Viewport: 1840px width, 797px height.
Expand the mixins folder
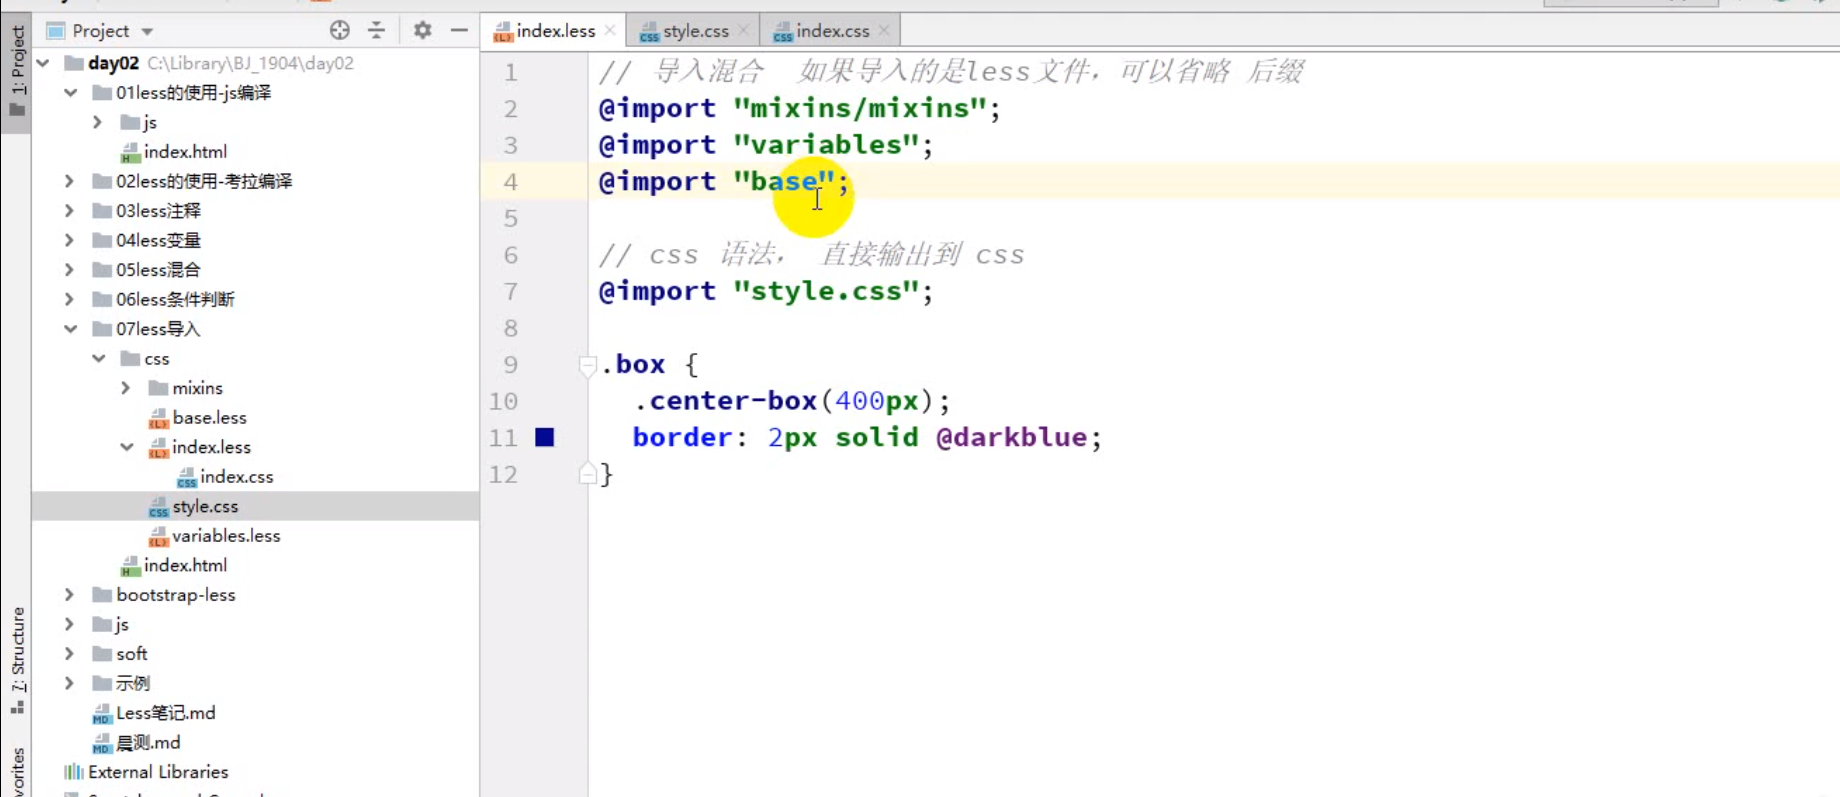coord(126,388)
